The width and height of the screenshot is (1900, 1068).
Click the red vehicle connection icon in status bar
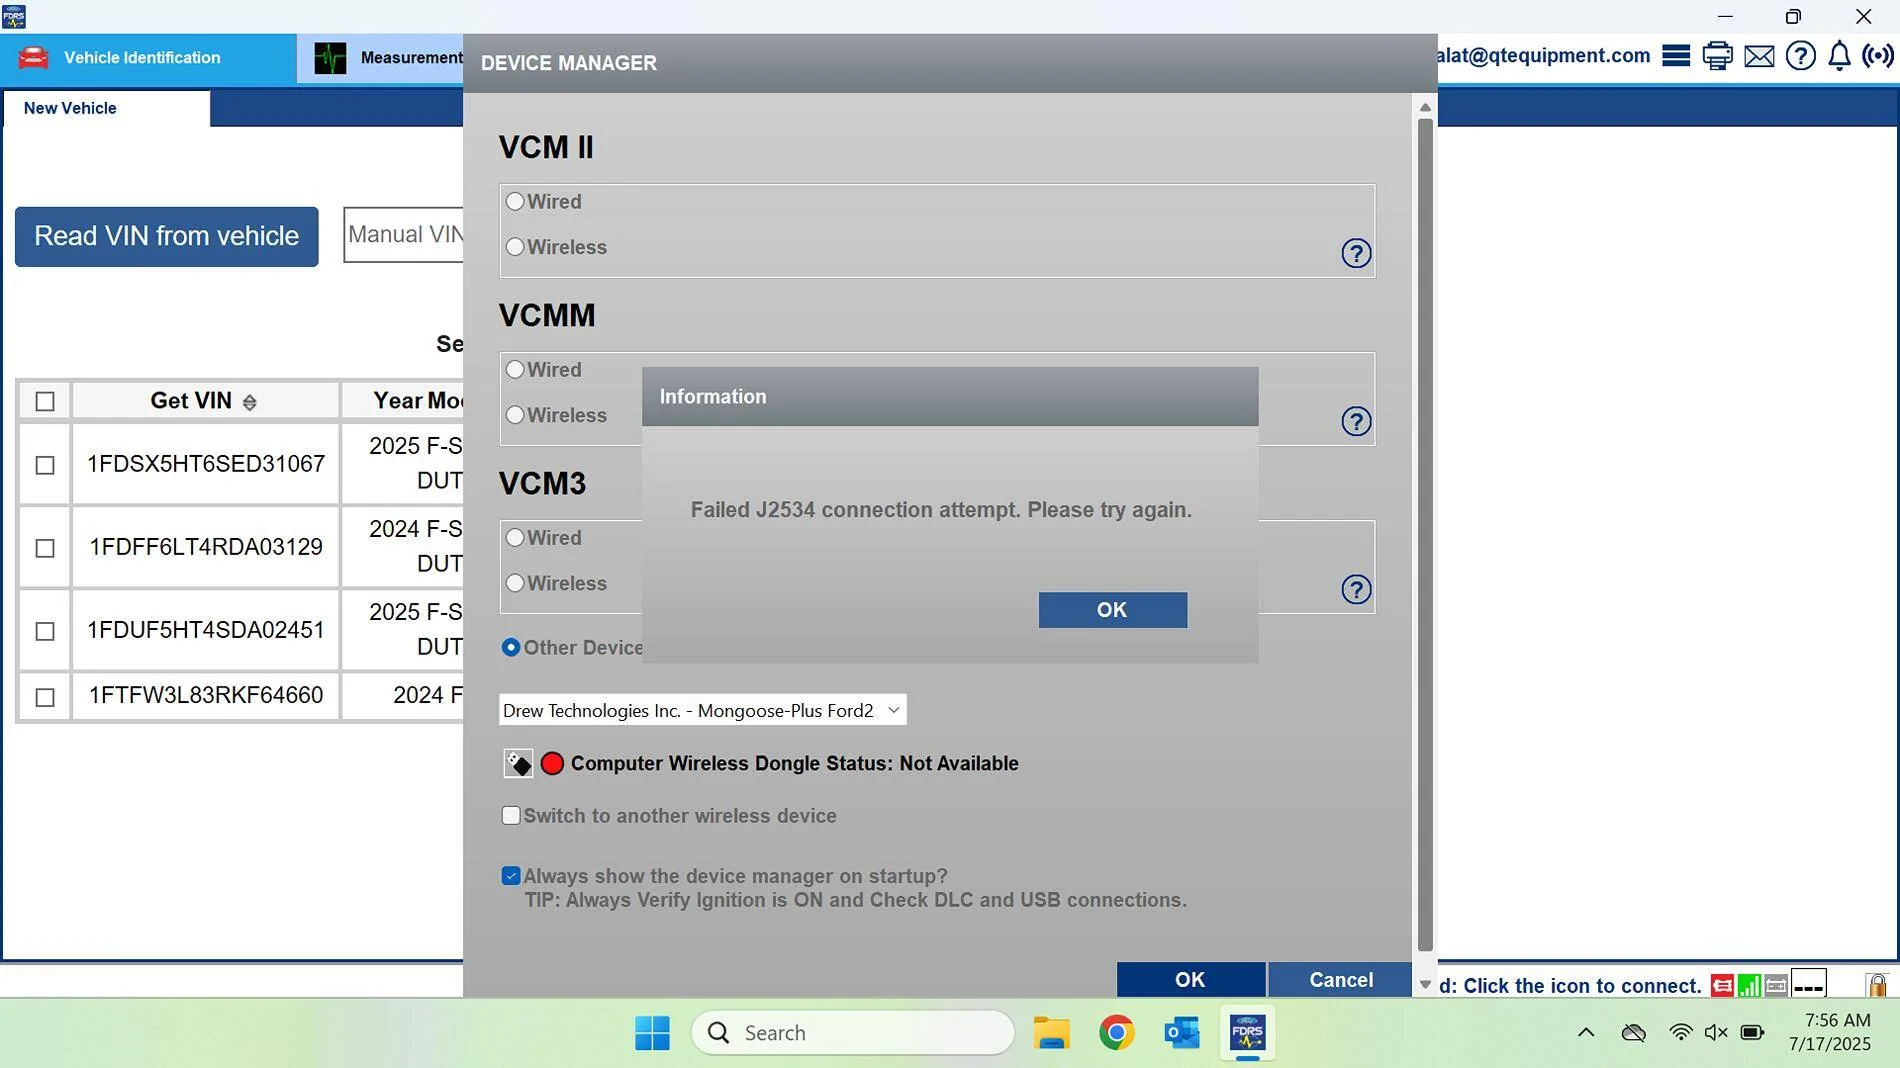point(1721,986)
